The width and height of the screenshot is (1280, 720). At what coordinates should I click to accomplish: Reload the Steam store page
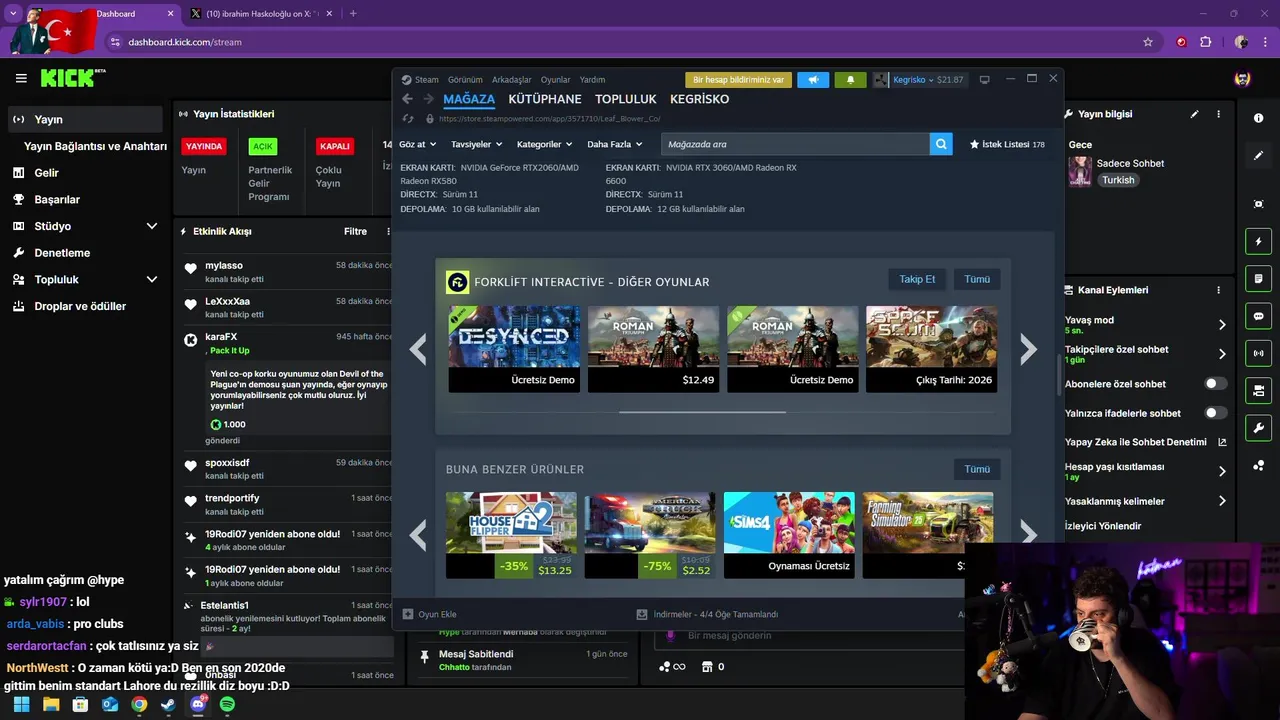pyautogui.click(x=407, y=118)
